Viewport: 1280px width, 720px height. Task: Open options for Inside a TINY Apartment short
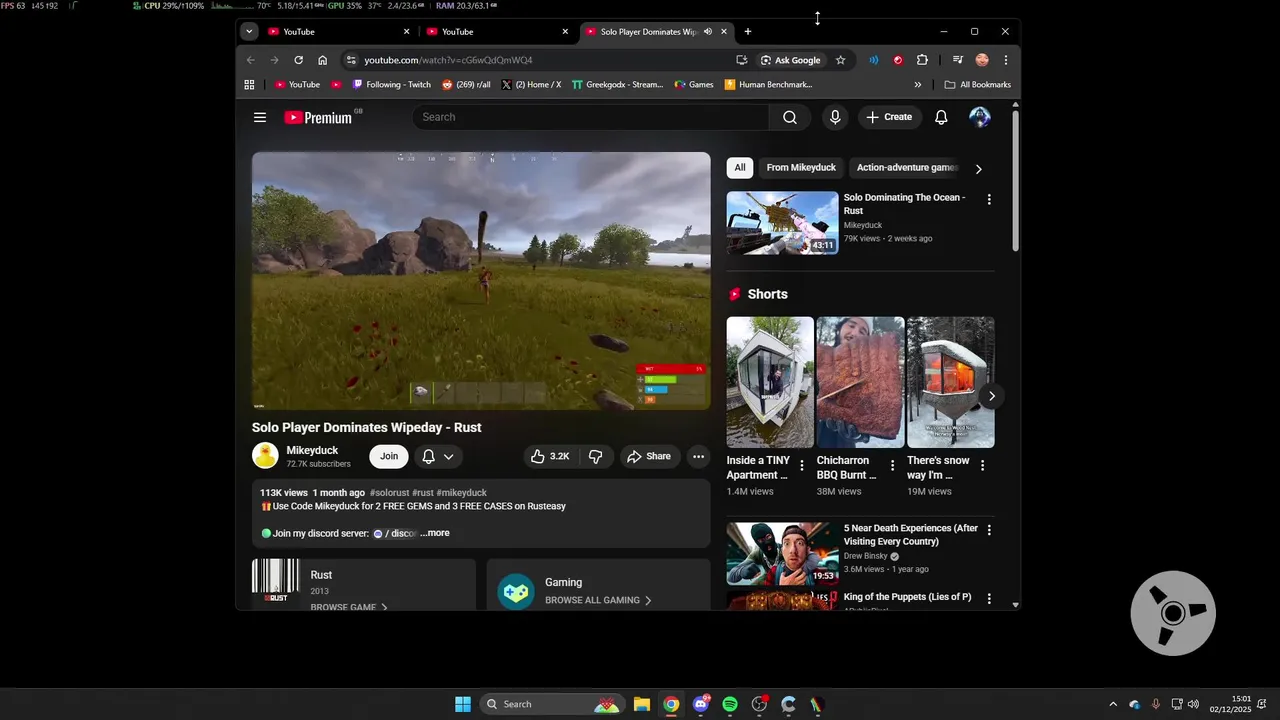(802, 465)
